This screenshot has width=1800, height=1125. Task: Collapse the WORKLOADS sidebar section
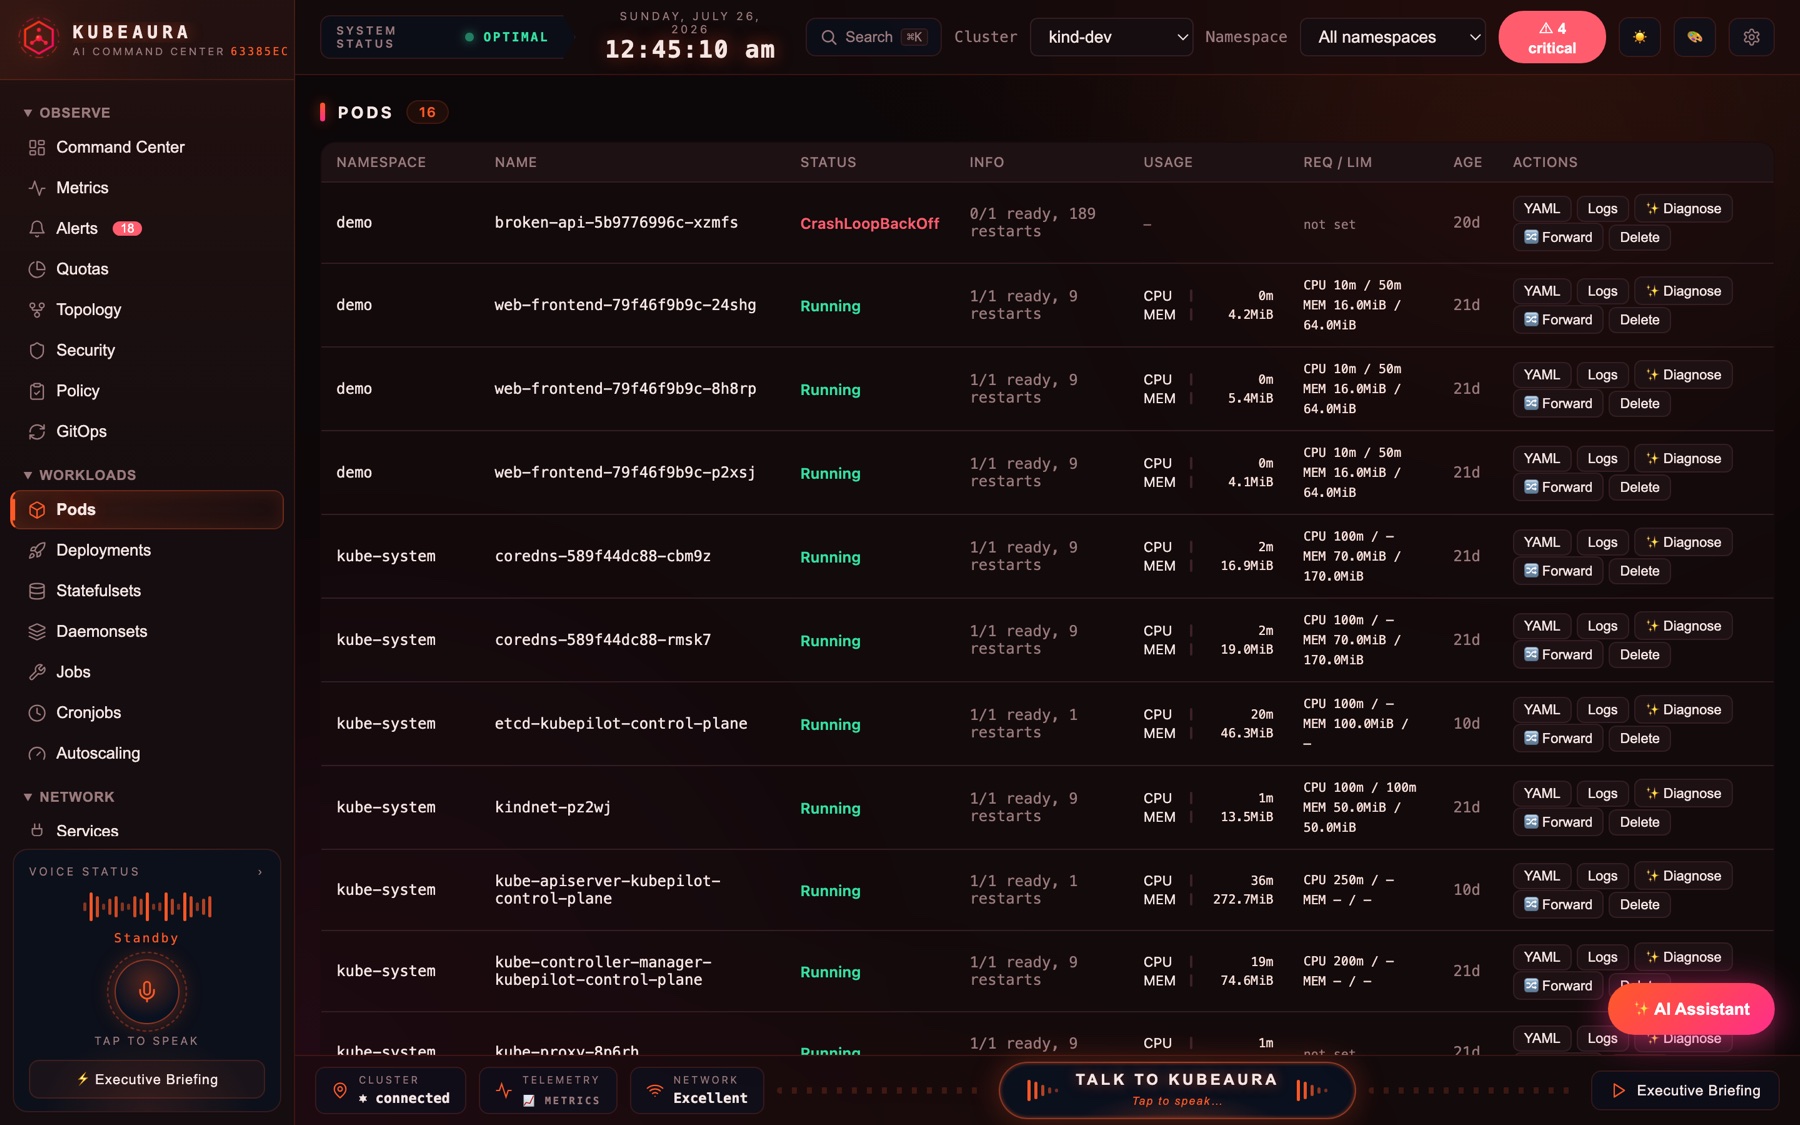80,475
